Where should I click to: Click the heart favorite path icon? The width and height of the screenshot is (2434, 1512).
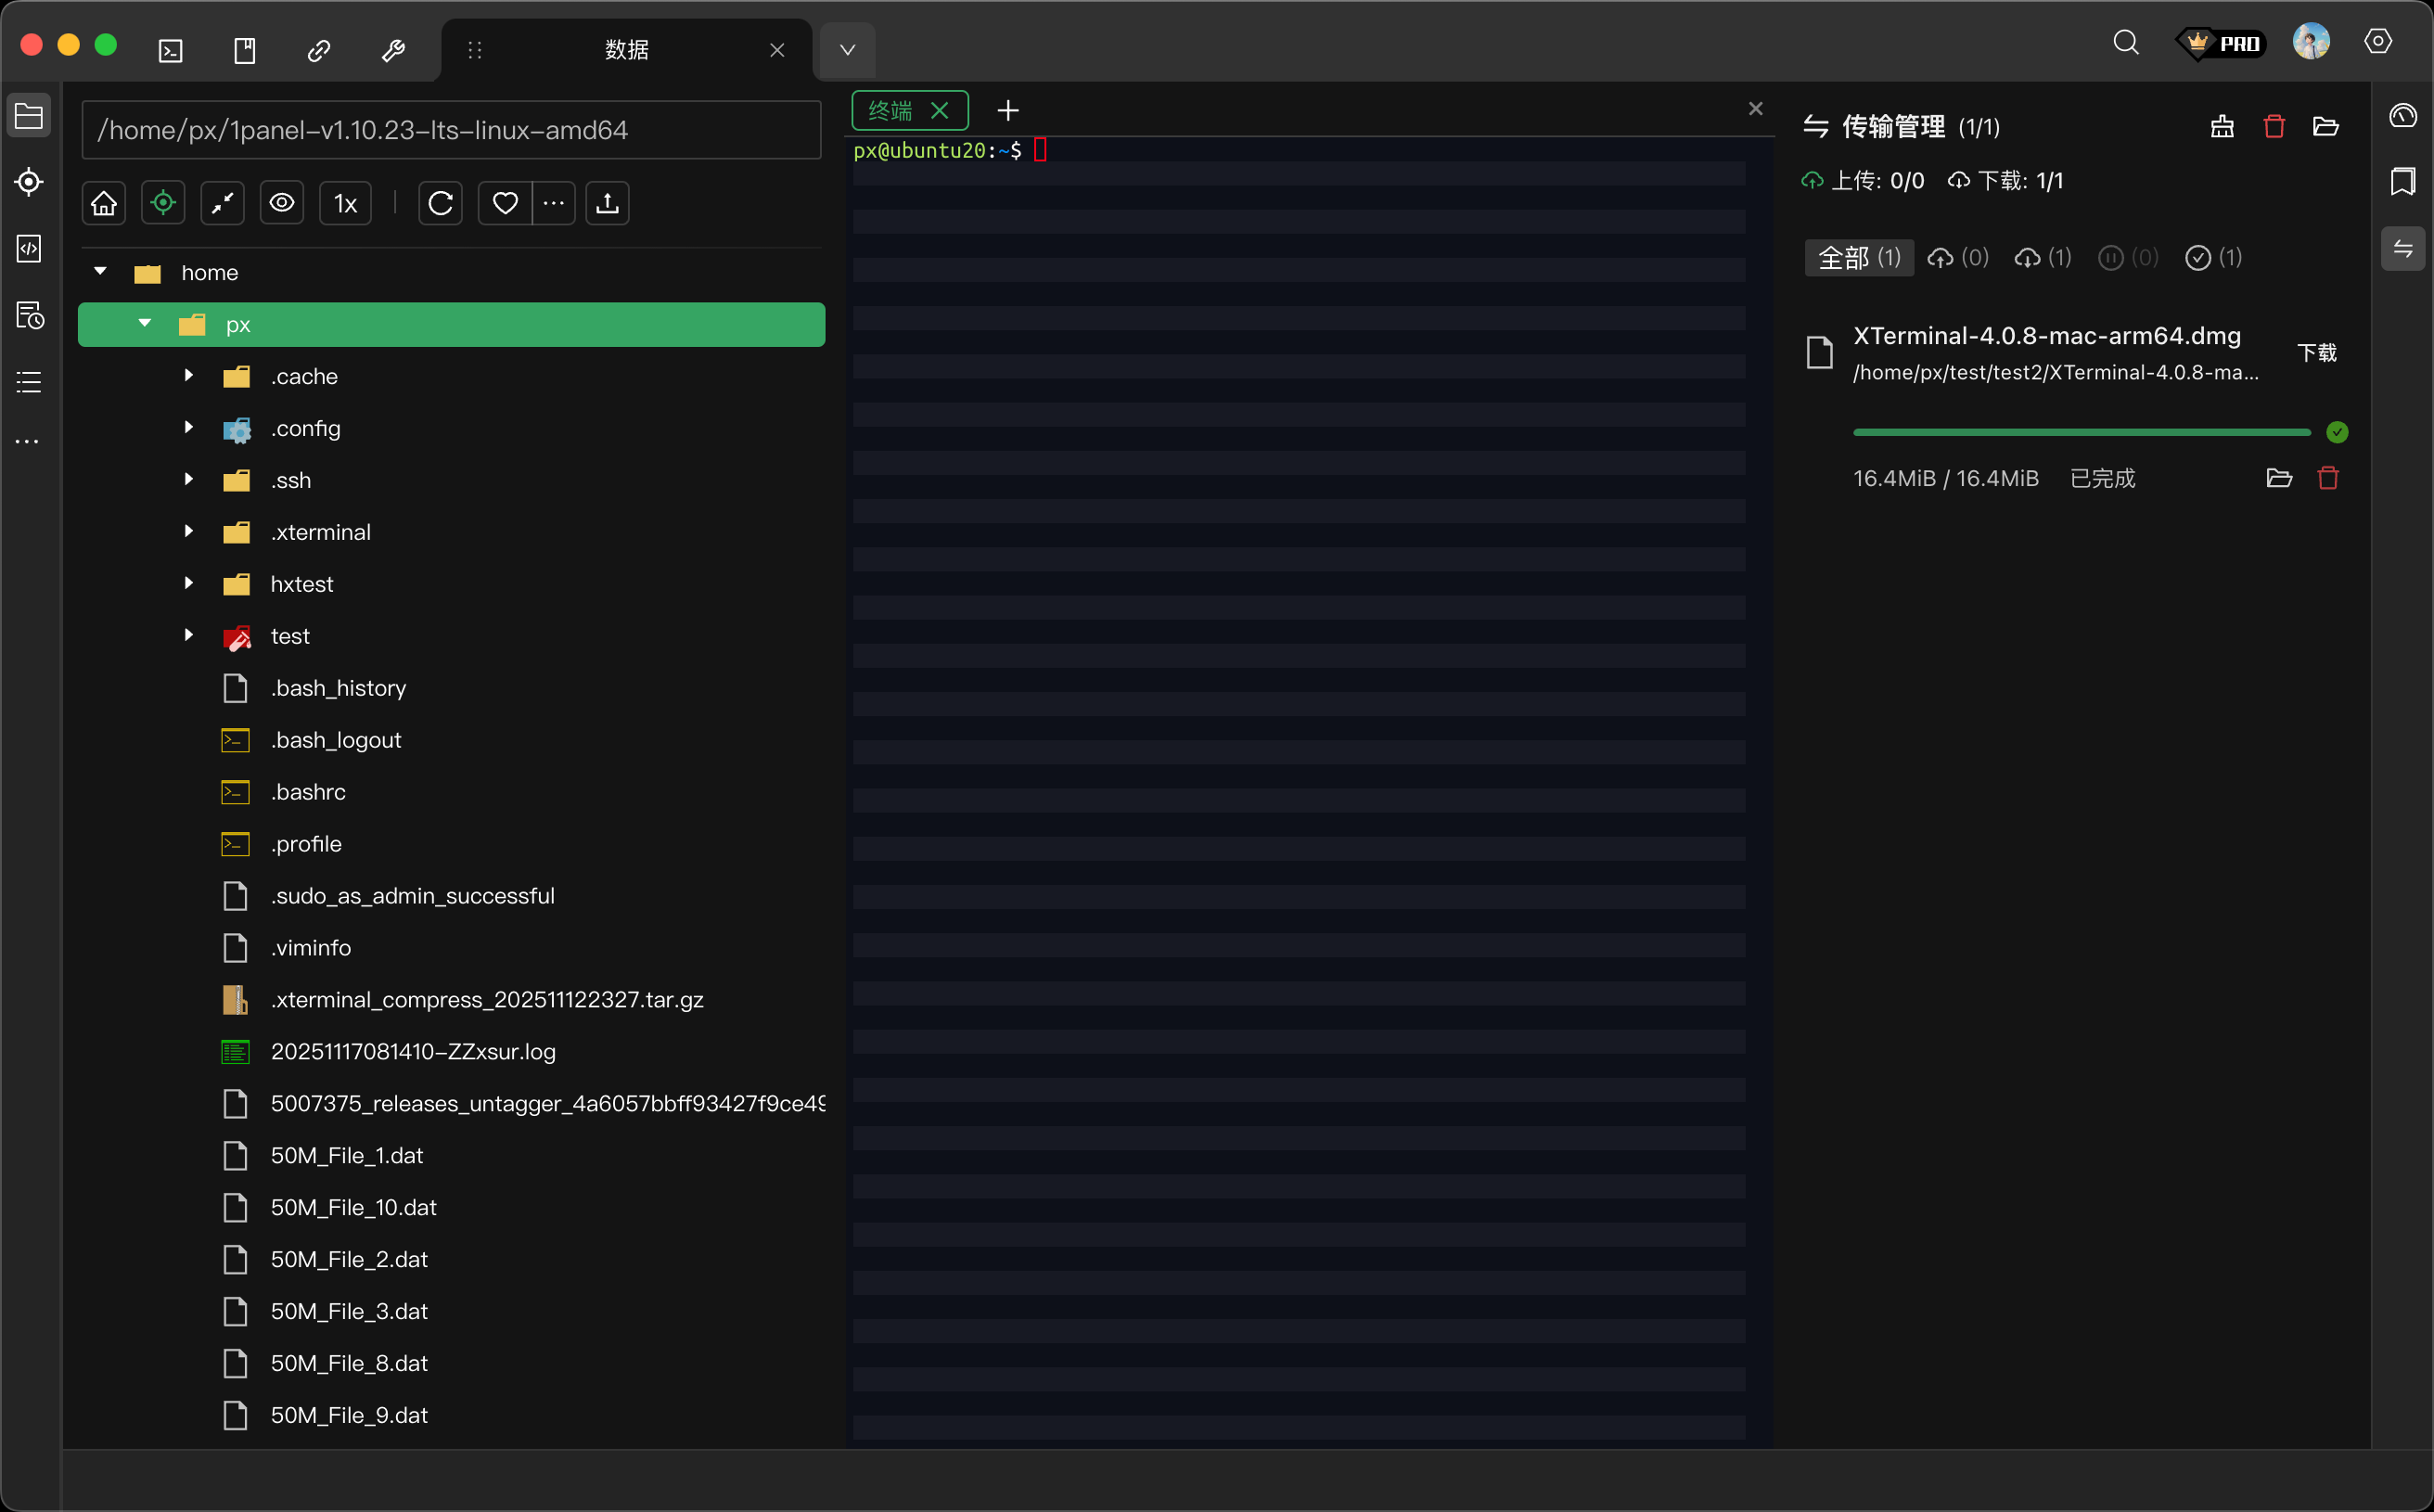505,204
